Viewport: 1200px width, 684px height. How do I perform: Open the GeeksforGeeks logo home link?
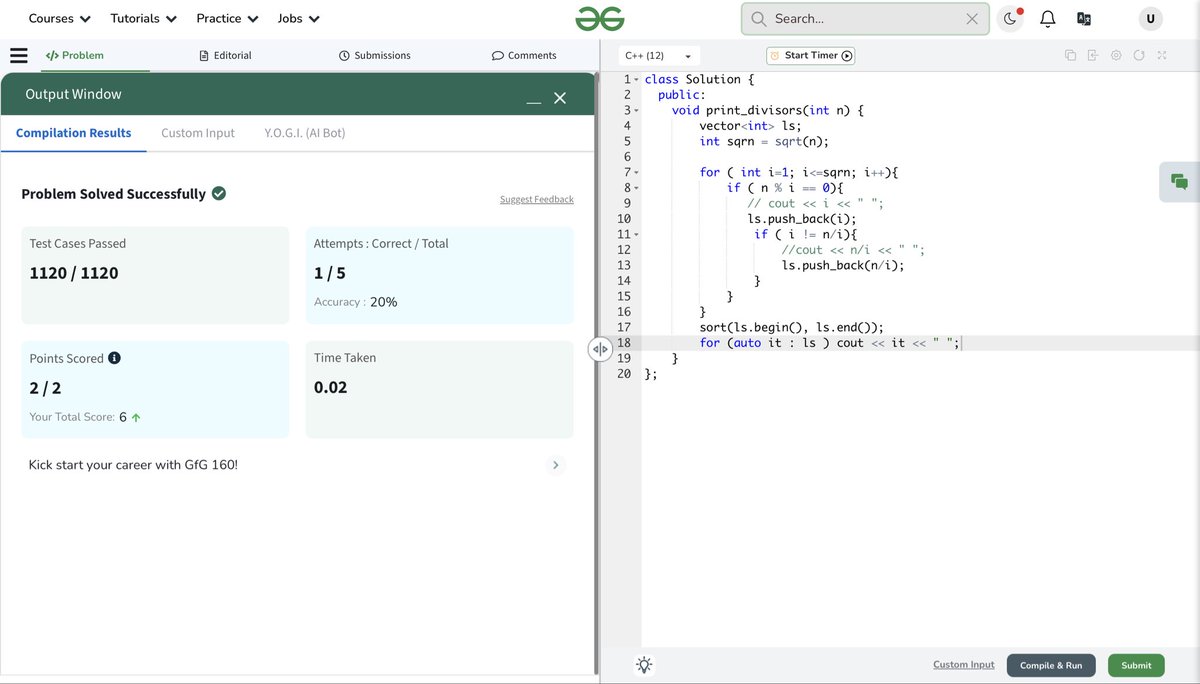600,18
